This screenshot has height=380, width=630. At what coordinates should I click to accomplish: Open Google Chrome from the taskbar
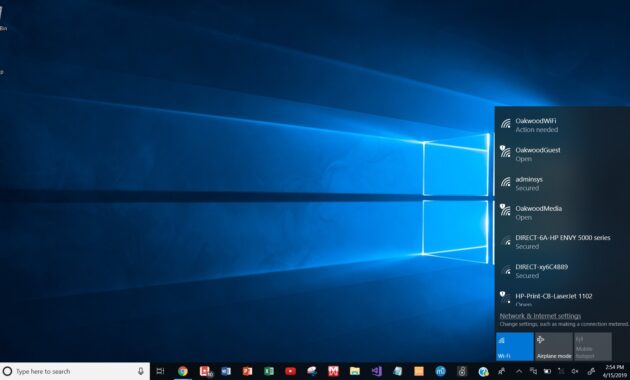click(x=183, y=371)
